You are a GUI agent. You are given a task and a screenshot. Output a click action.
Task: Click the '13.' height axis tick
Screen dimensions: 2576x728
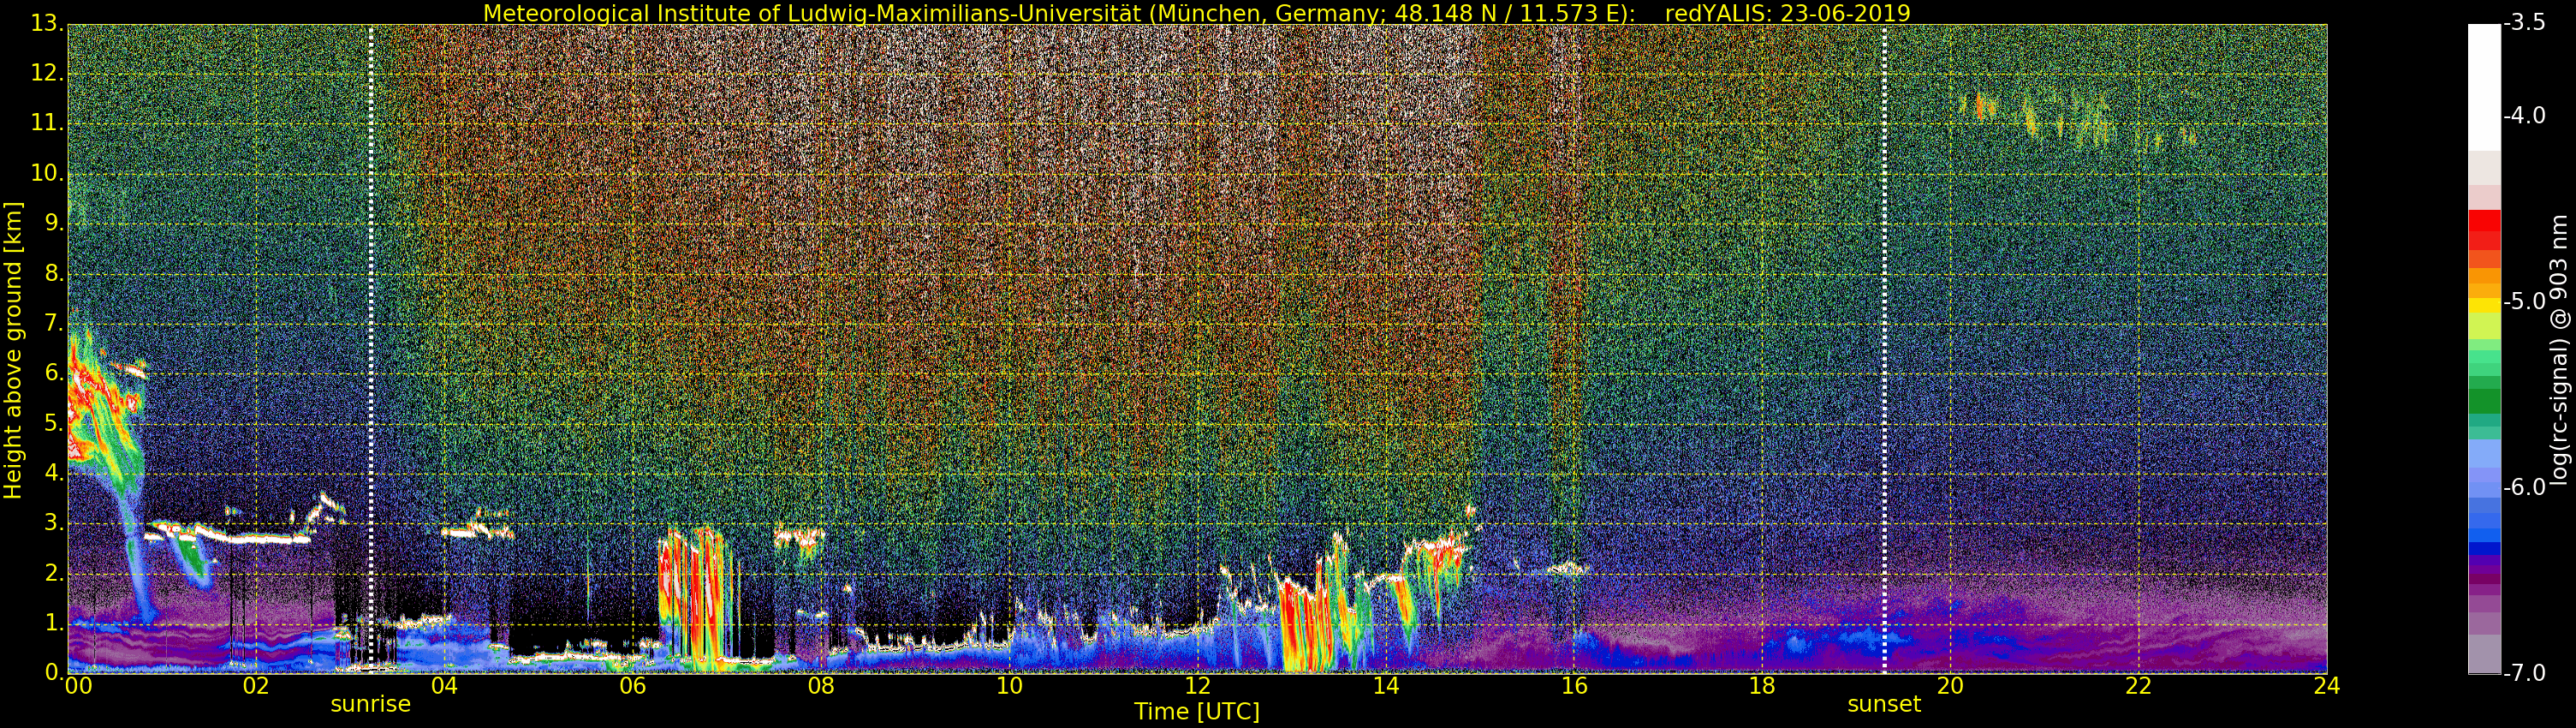pyautogui.click(x=47, y=24)
